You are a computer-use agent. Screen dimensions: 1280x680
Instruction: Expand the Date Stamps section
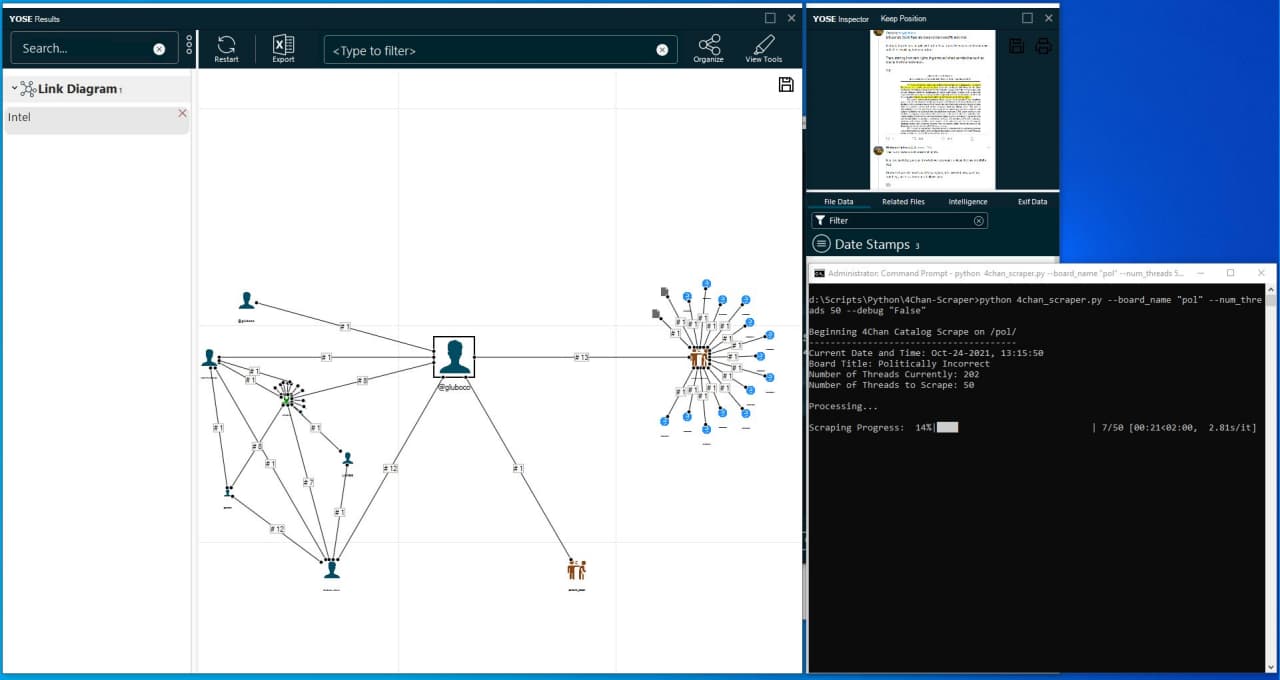pos(875,243)
